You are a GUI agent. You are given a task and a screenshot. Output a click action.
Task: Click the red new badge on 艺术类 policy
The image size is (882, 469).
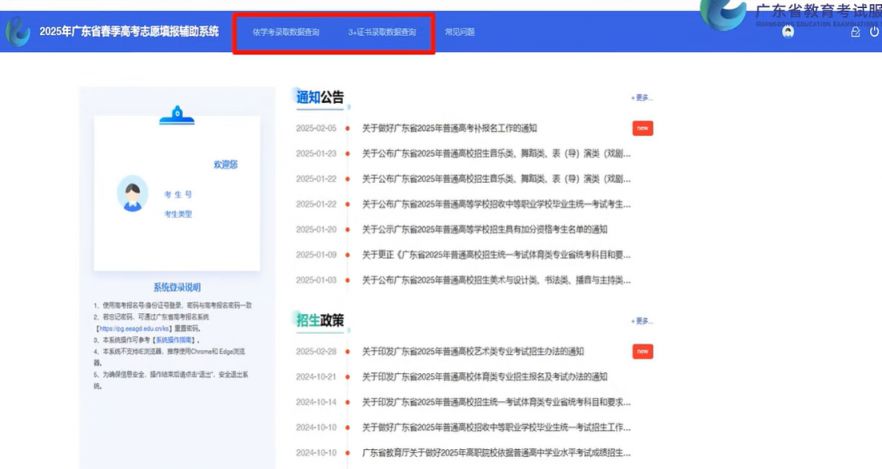[642, 352]
